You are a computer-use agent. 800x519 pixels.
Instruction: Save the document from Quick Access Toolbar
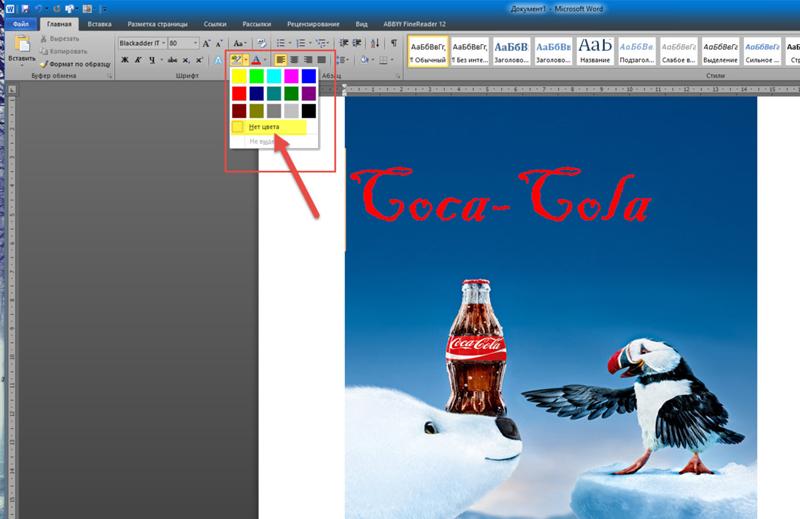(x=25, y=9)
